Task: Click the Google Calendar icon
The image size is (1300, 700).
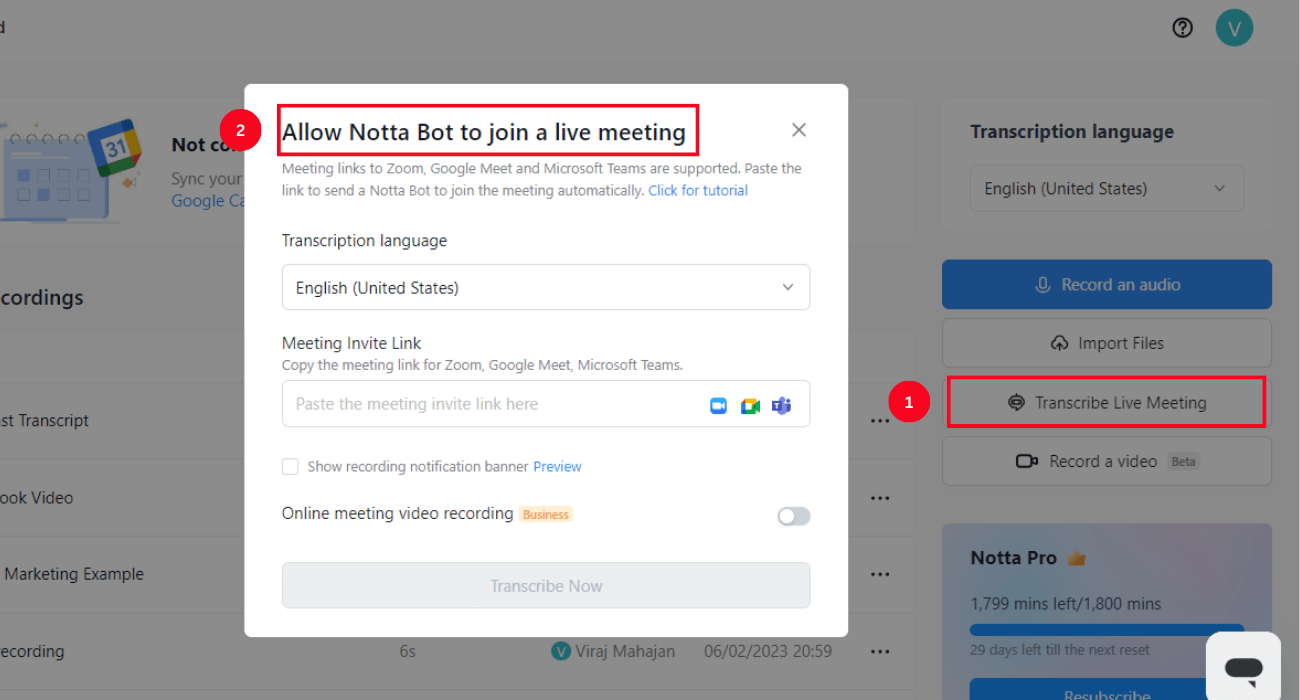Action: pos(117,149)
